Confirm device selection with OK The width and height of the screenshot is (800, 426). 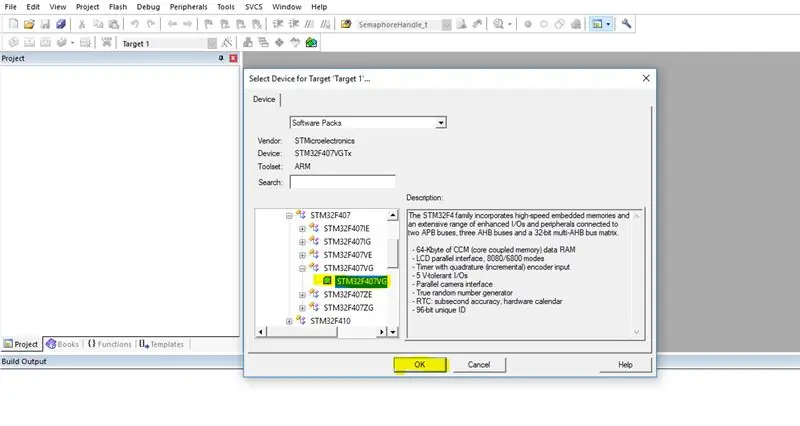point(420,365)
